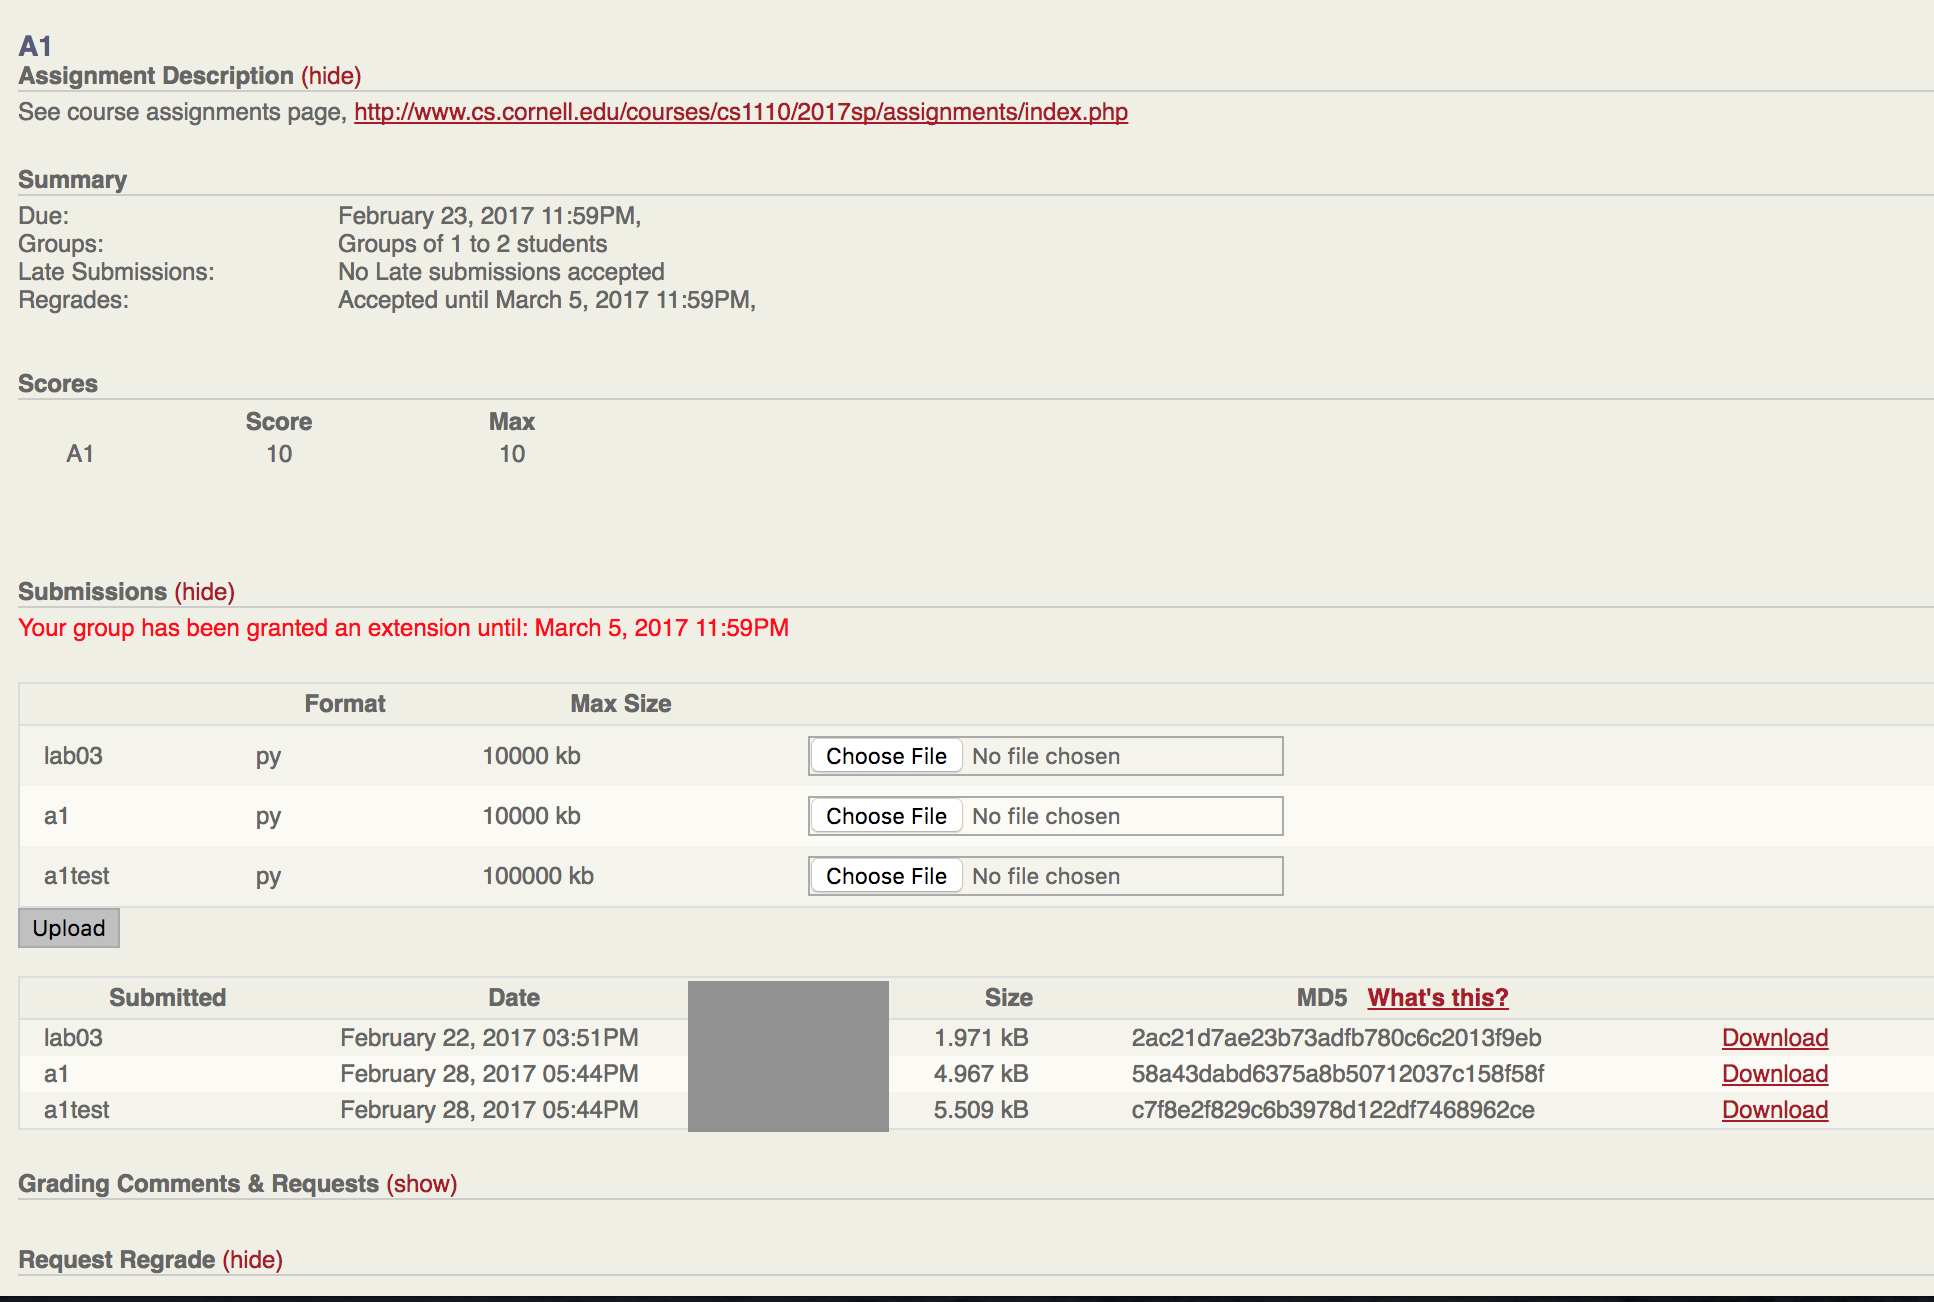Download the submitted lab03 file
The image size is (1934, 1302).
point(1774,1038)
